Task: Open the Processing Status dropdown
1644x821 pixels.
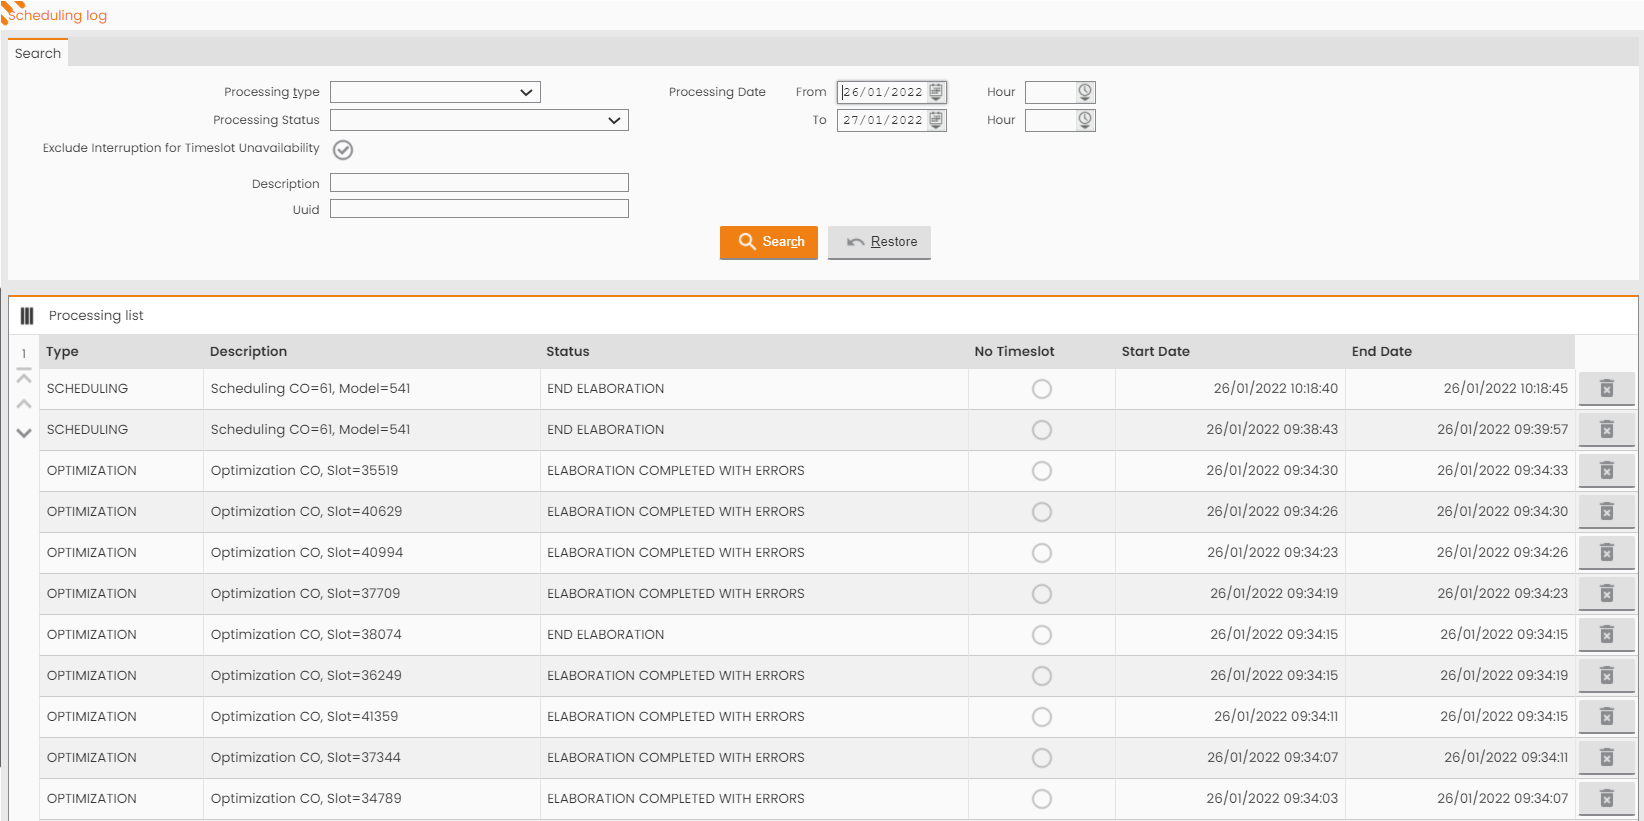Action: (x=479, y=120)
